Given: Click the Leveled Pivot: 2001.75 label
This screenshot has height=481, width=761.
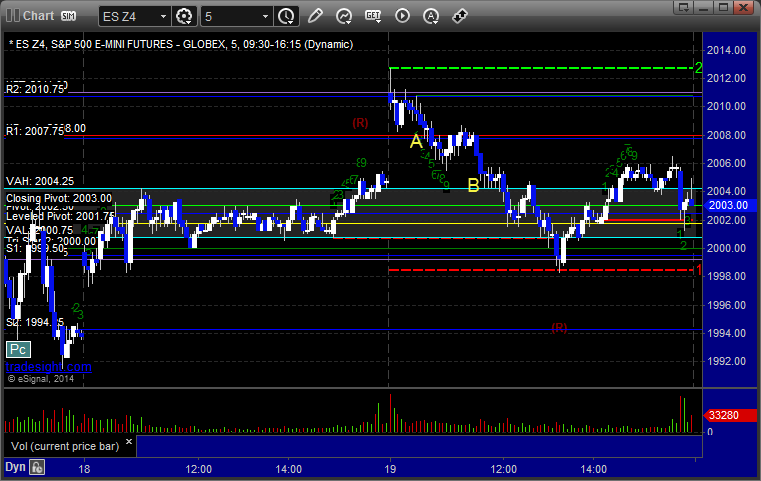Looking at the screenshot, I should point(60,216).
